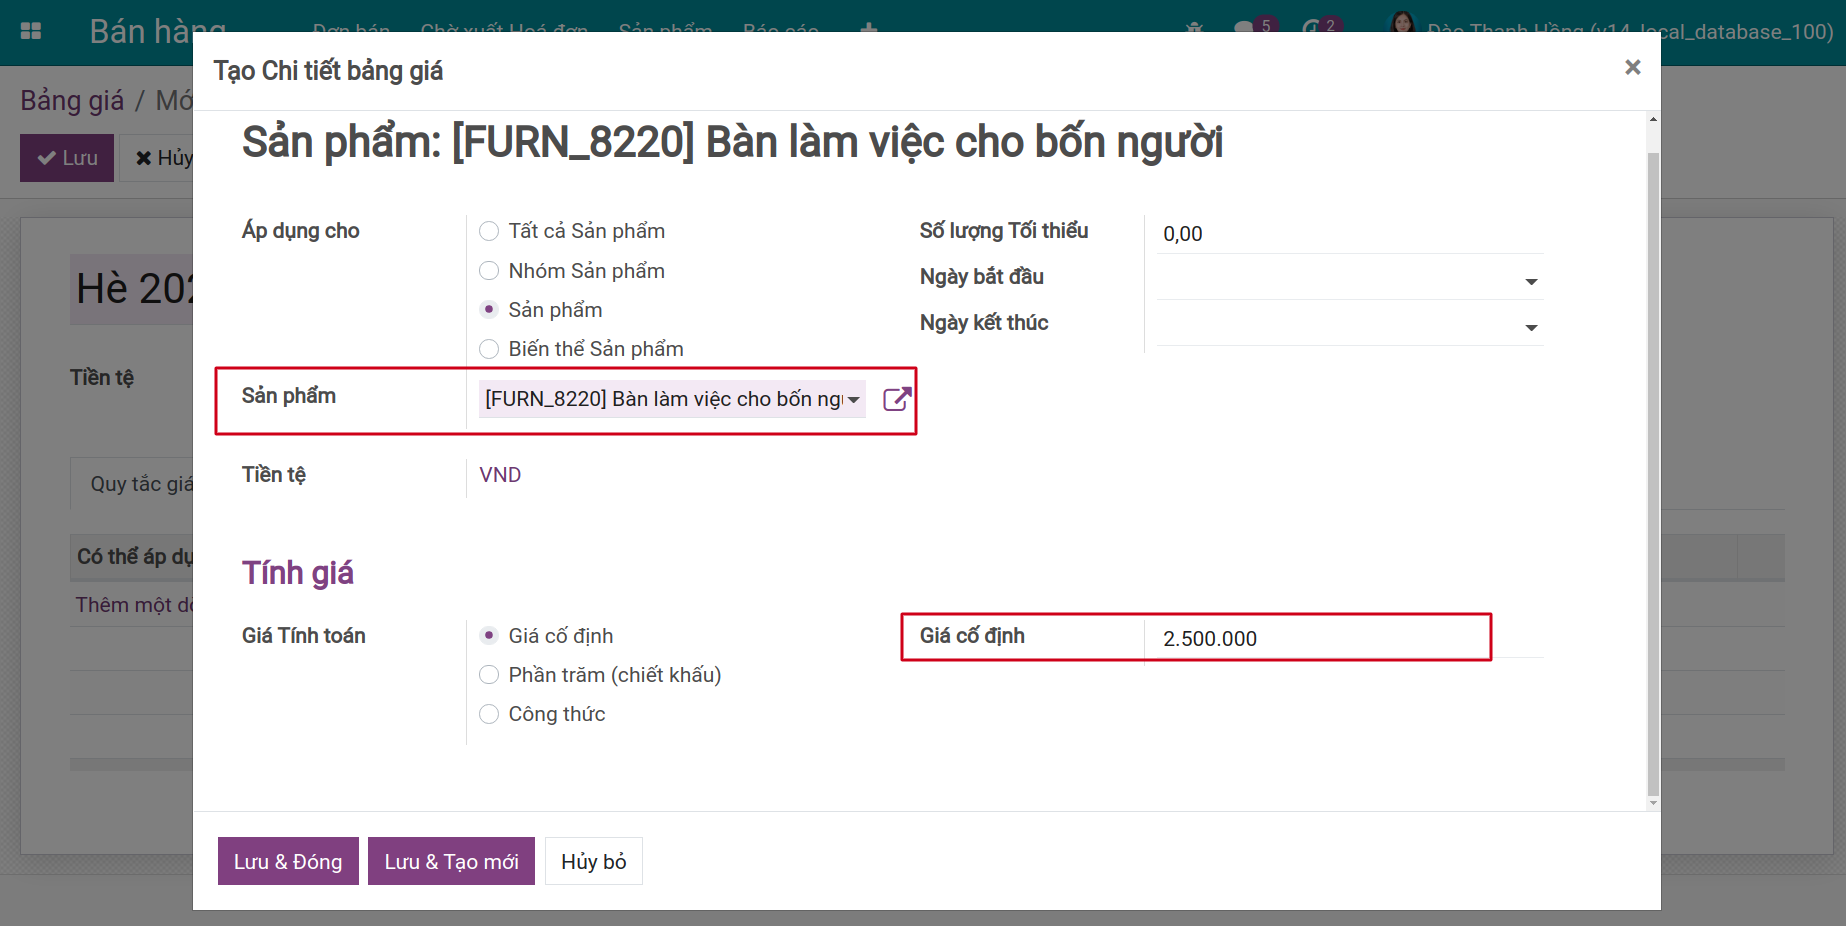Select Nhóm Sản phẩm radio option
The height and width of the screenshot is (926, 1846).
pyautogui.click(x=489, y=271)
